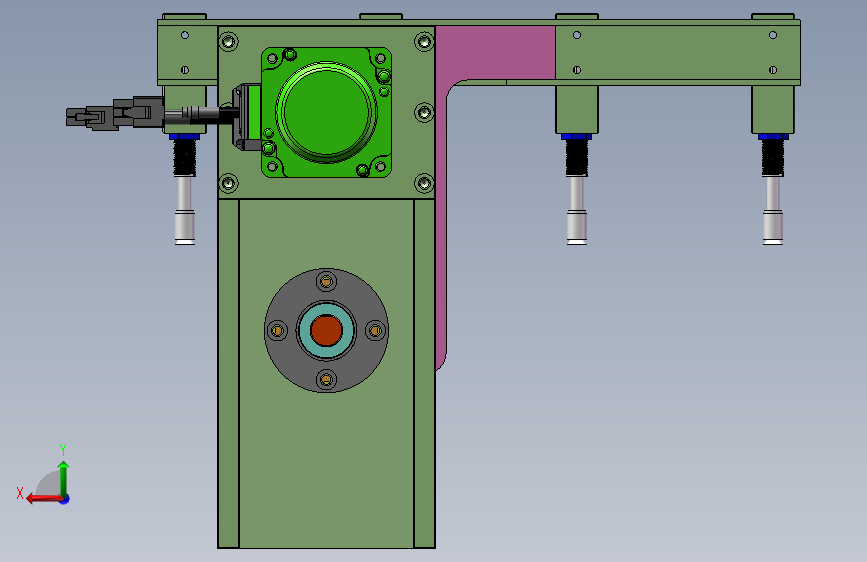This screenshot has width=867, height=562.
Task: Click the blue Z axis dot on the triad
Action: (x=65, y=499)
